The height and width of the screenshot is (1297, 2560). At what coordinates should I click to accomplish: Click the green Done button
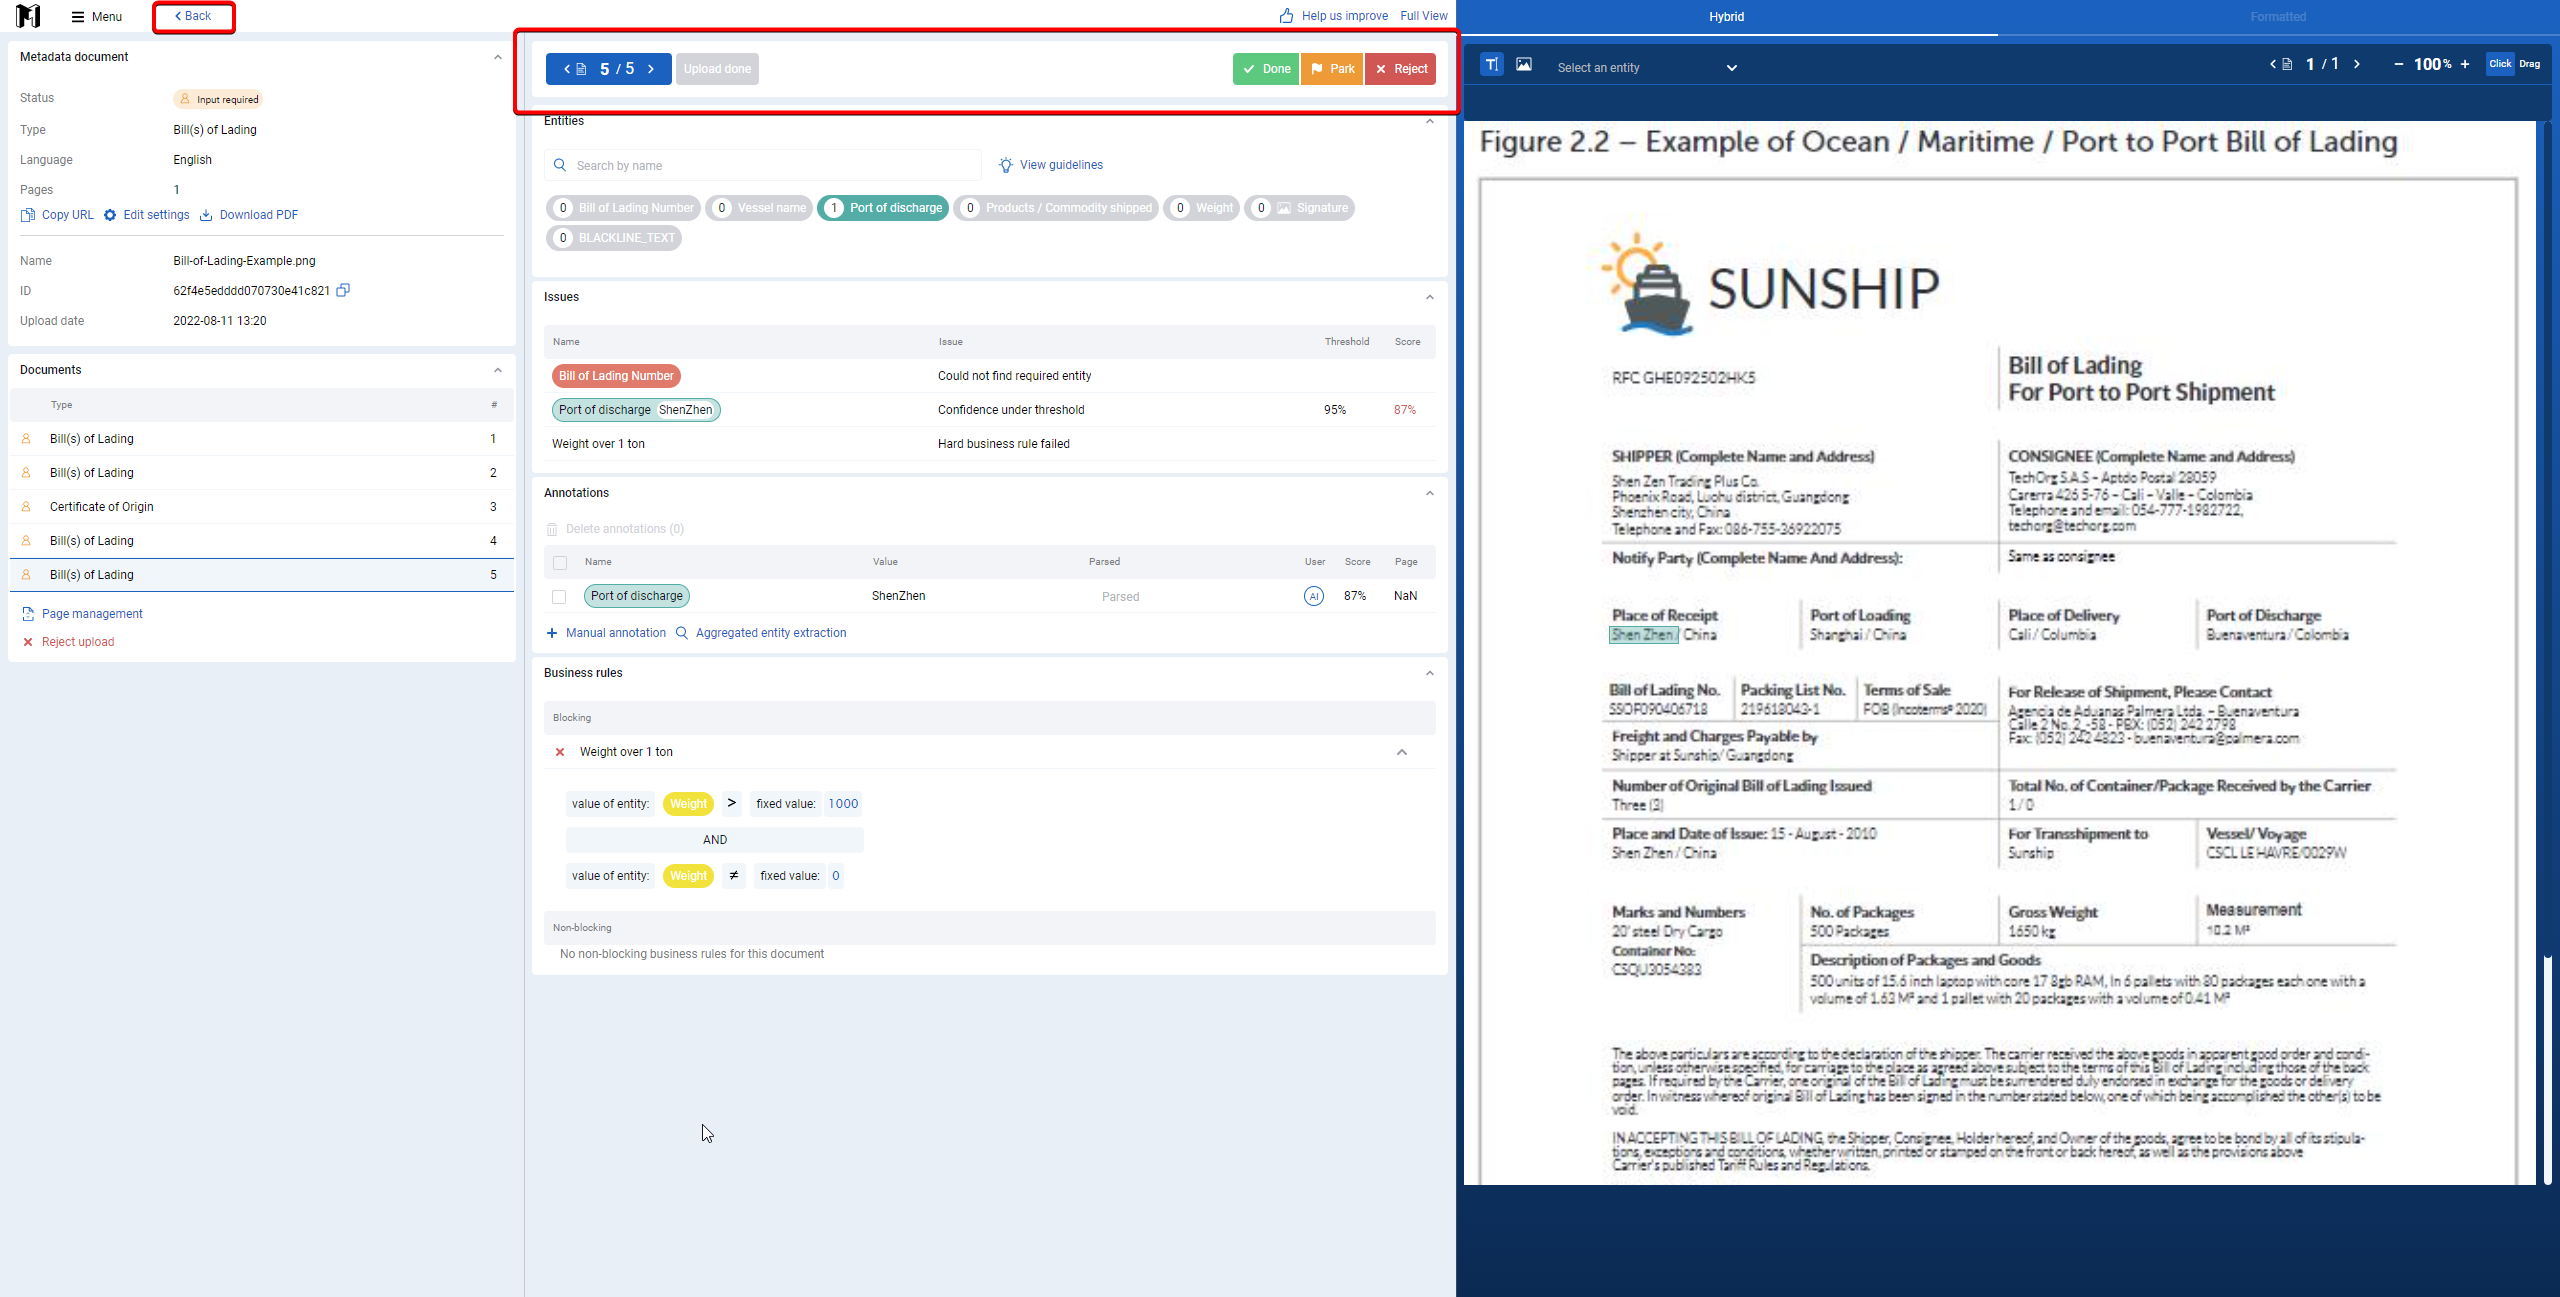click(x=1266, y=69)
